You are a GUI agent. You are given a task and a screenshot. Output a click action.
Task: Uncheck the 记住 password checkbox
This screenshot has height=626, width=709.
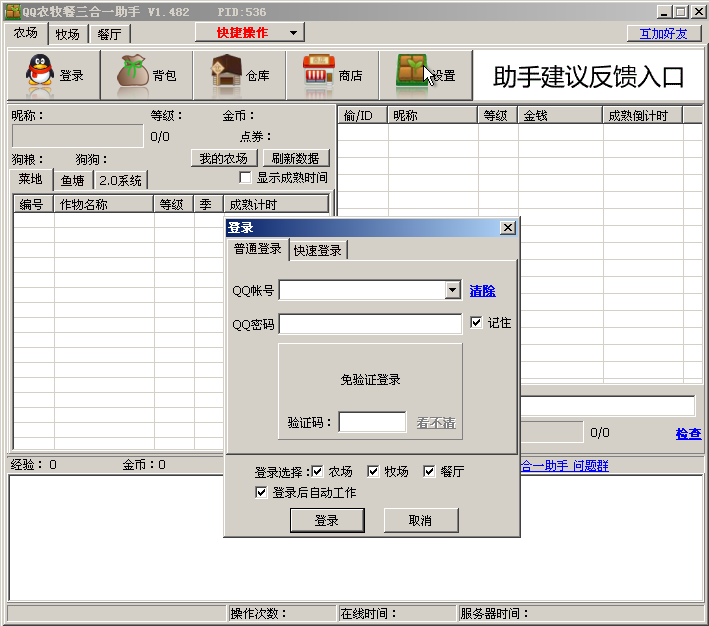(476, 322)
